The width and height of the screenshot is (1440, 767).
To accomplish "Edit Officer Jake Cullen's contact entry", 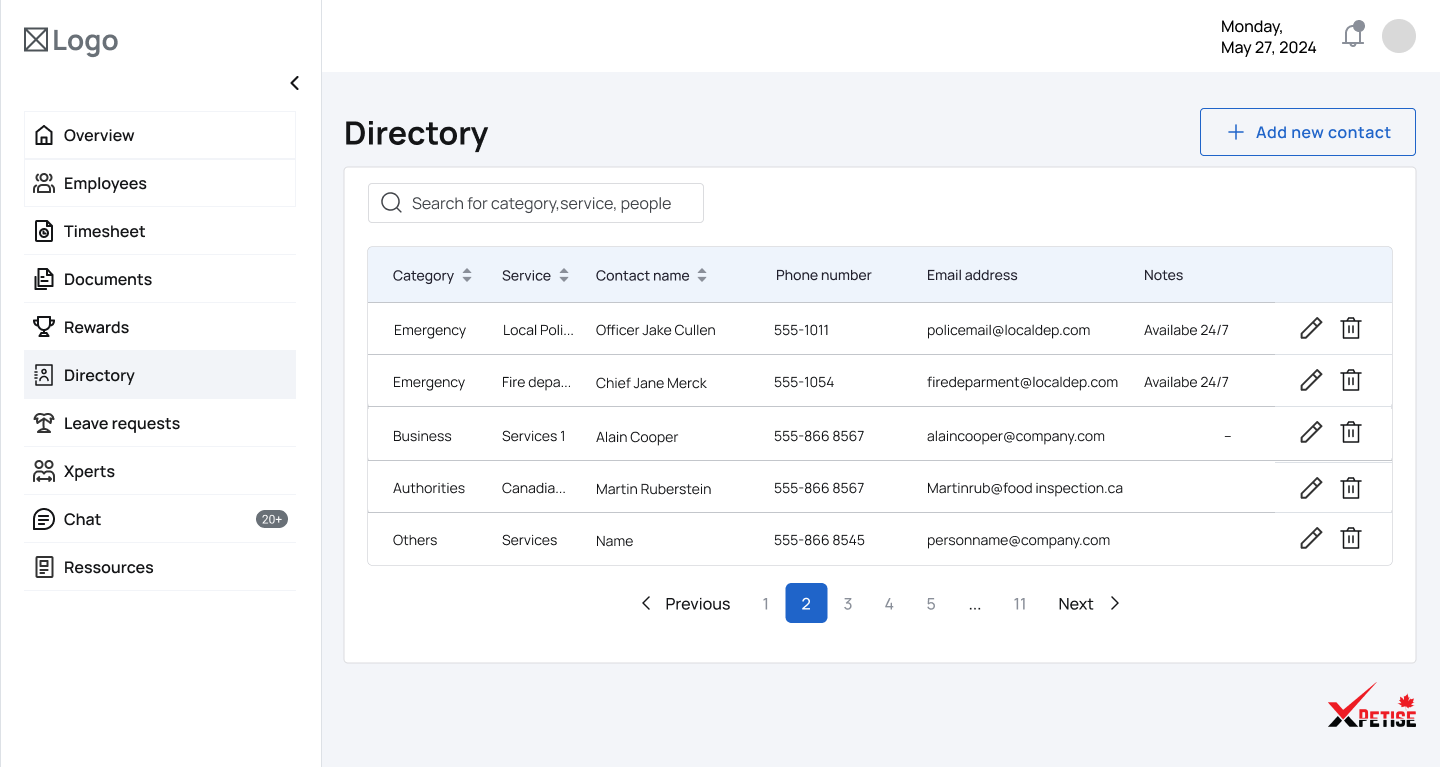I will 1310,328.
